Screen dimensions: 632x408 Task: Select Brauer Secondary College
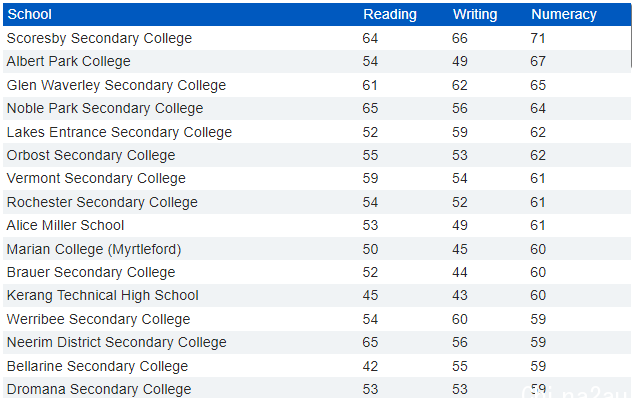coord(91,273)
